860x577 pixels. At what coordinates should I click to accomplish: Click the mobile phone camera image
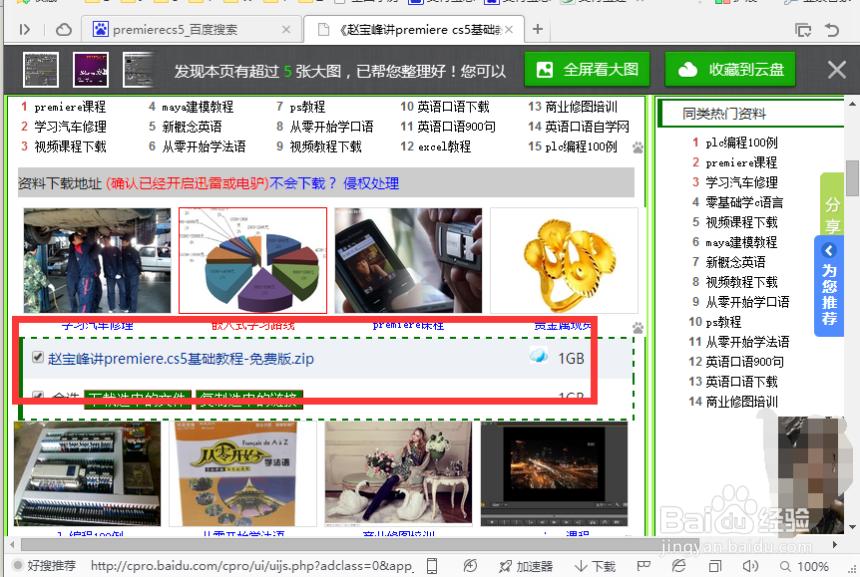408,260
